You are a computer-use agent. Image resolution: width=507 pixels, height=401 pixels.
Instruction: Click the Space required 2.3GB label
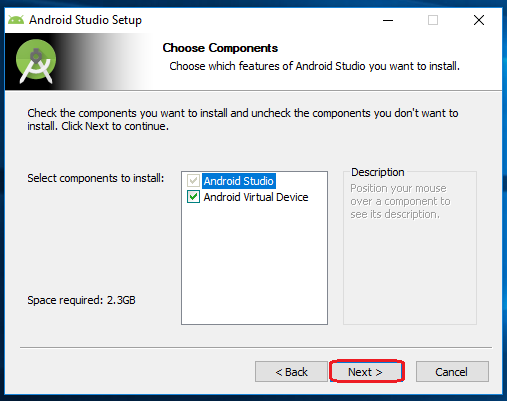[x=81, y=300]
